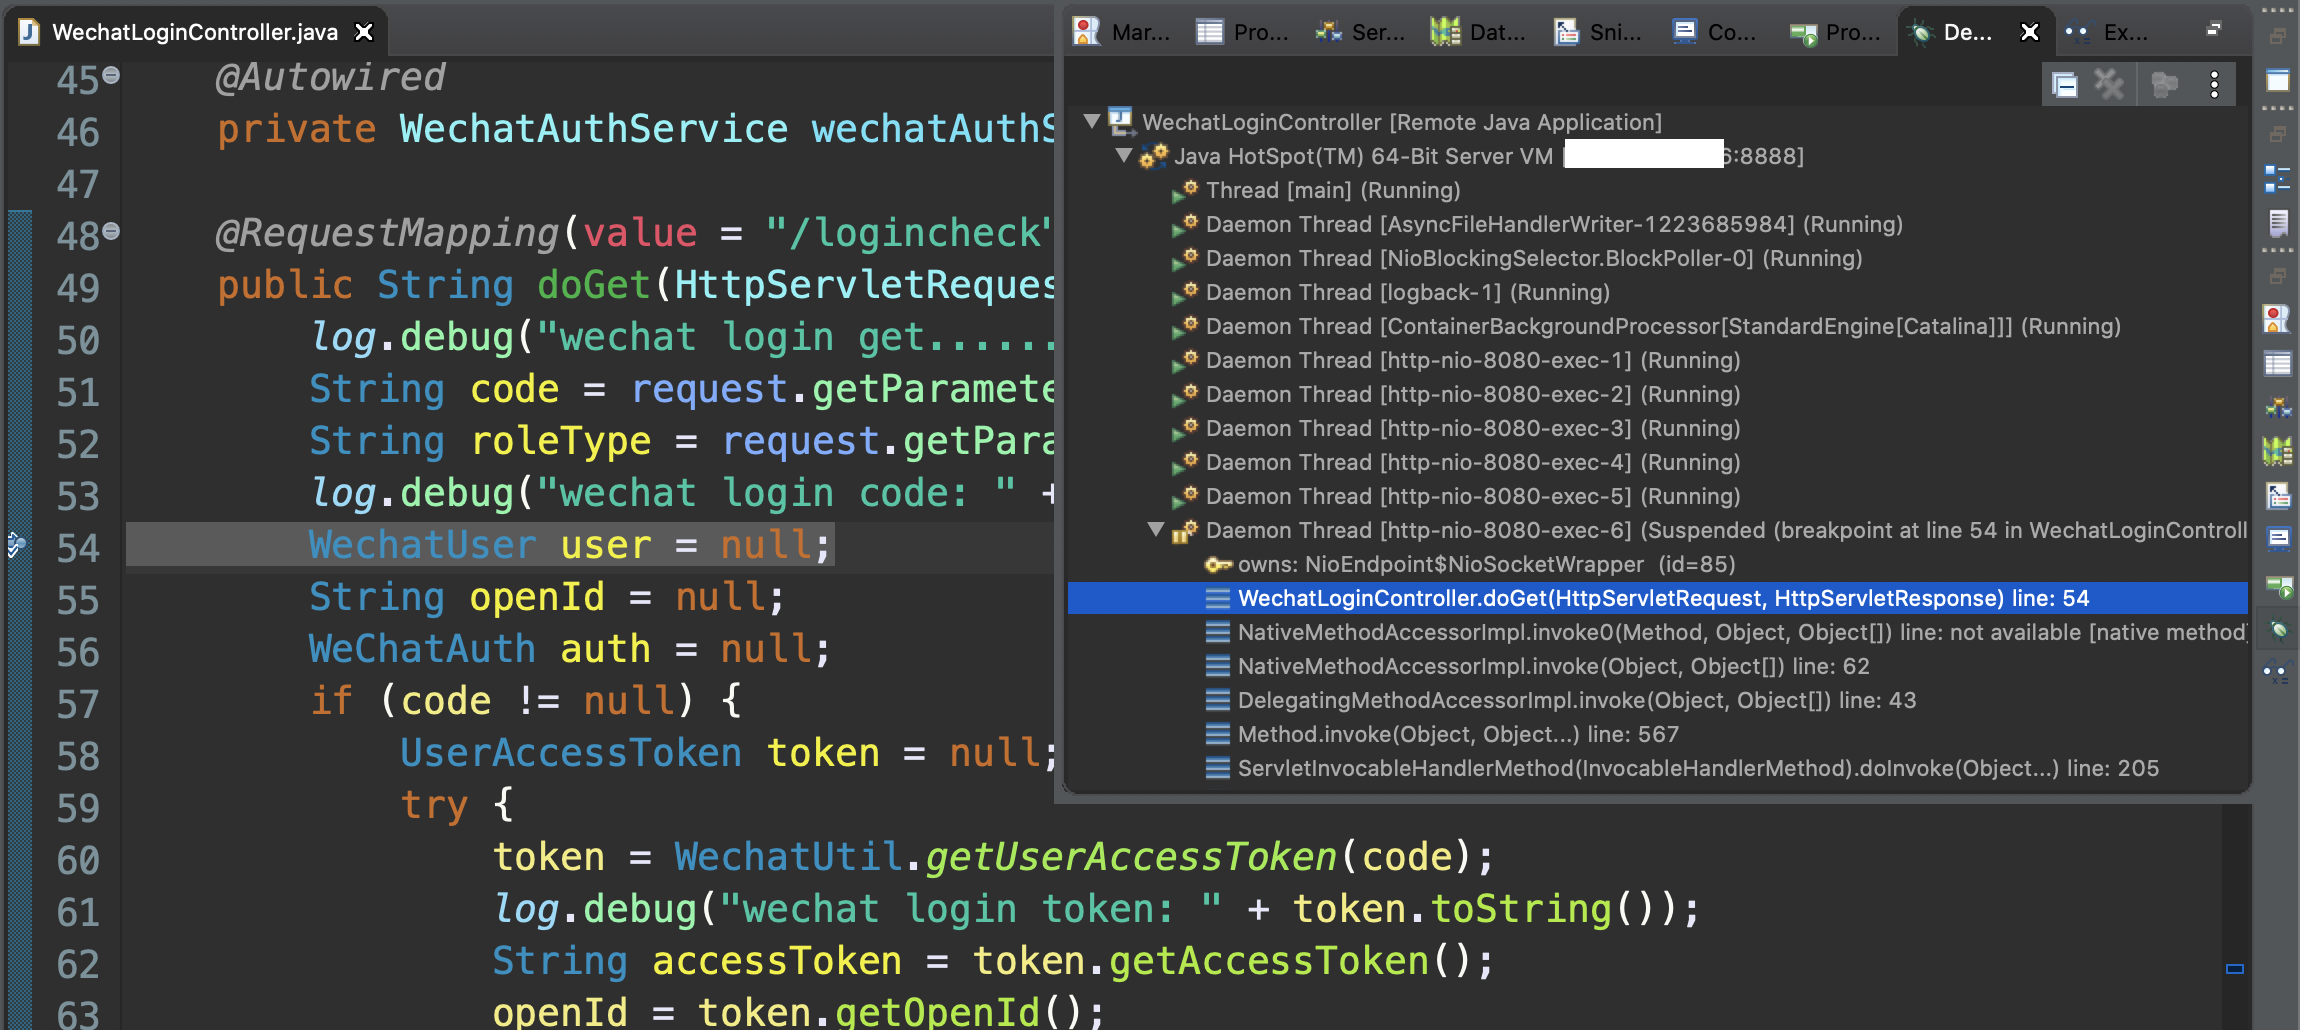Switch to the Properties tab
2300x1030 pixels.
[1243, 33]
